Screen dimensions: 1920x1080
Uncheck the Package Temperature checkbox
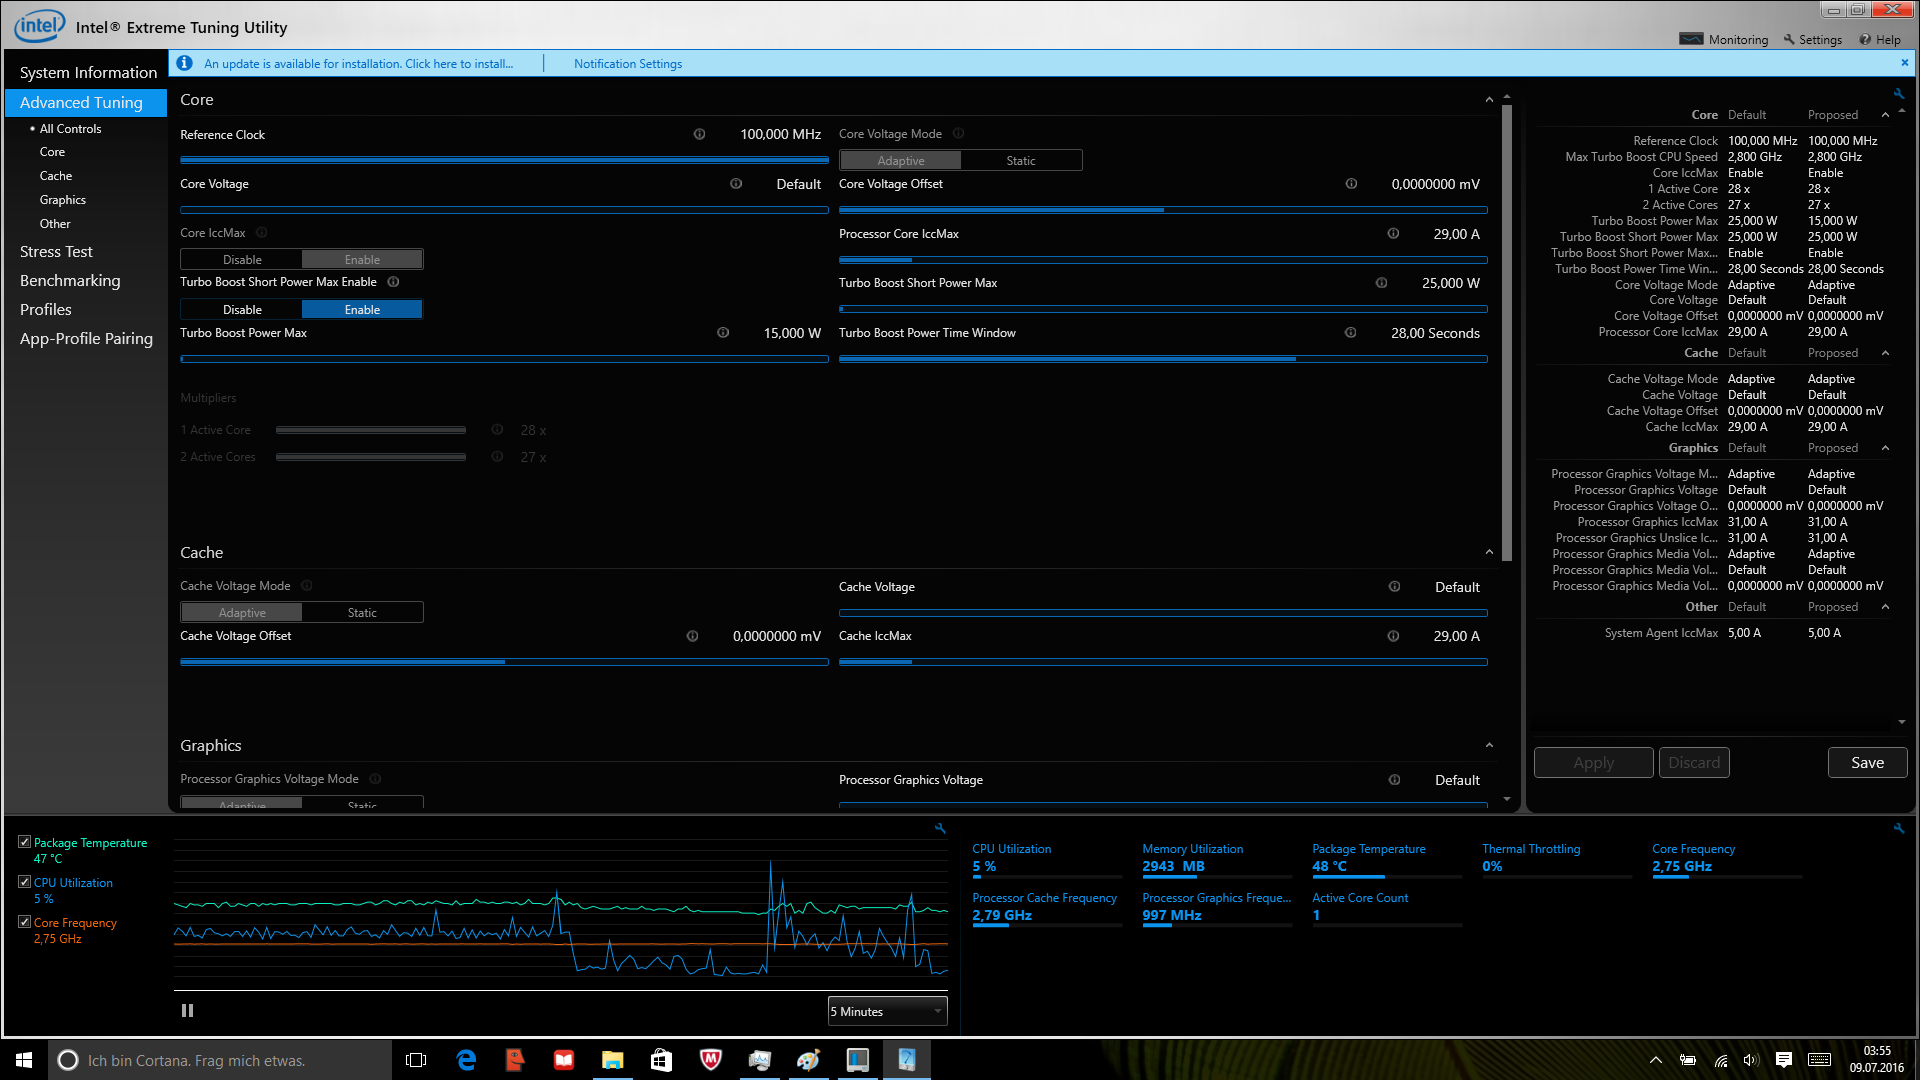tap(24, 842)
